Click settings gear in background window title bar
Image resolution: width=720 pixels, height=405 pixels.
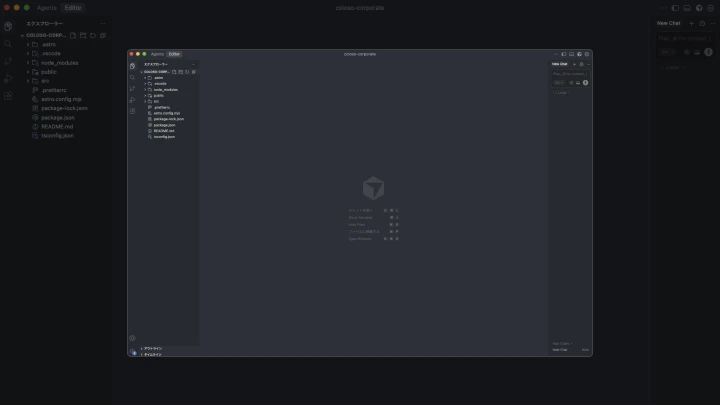click(x=710, y=8)
